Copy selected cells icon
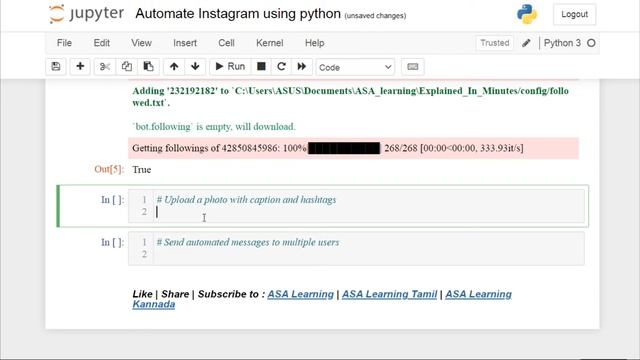Image resolution: width=640 pixels, height=360 pixels. pos(127,67)
